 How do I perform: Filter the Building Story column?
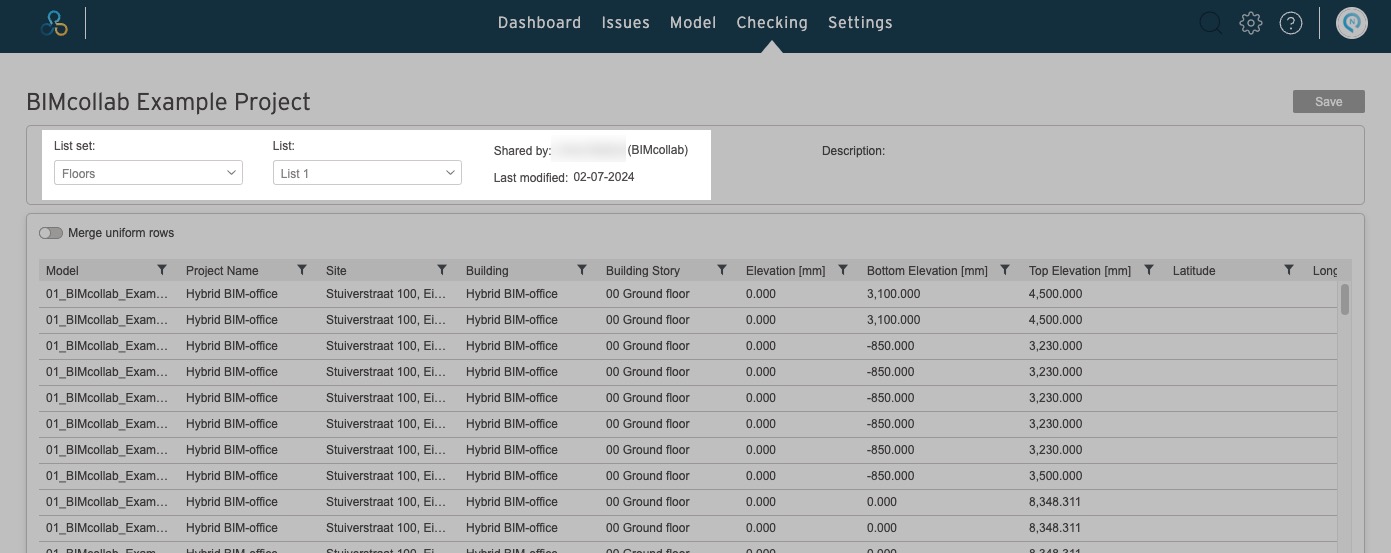point(722,270)
